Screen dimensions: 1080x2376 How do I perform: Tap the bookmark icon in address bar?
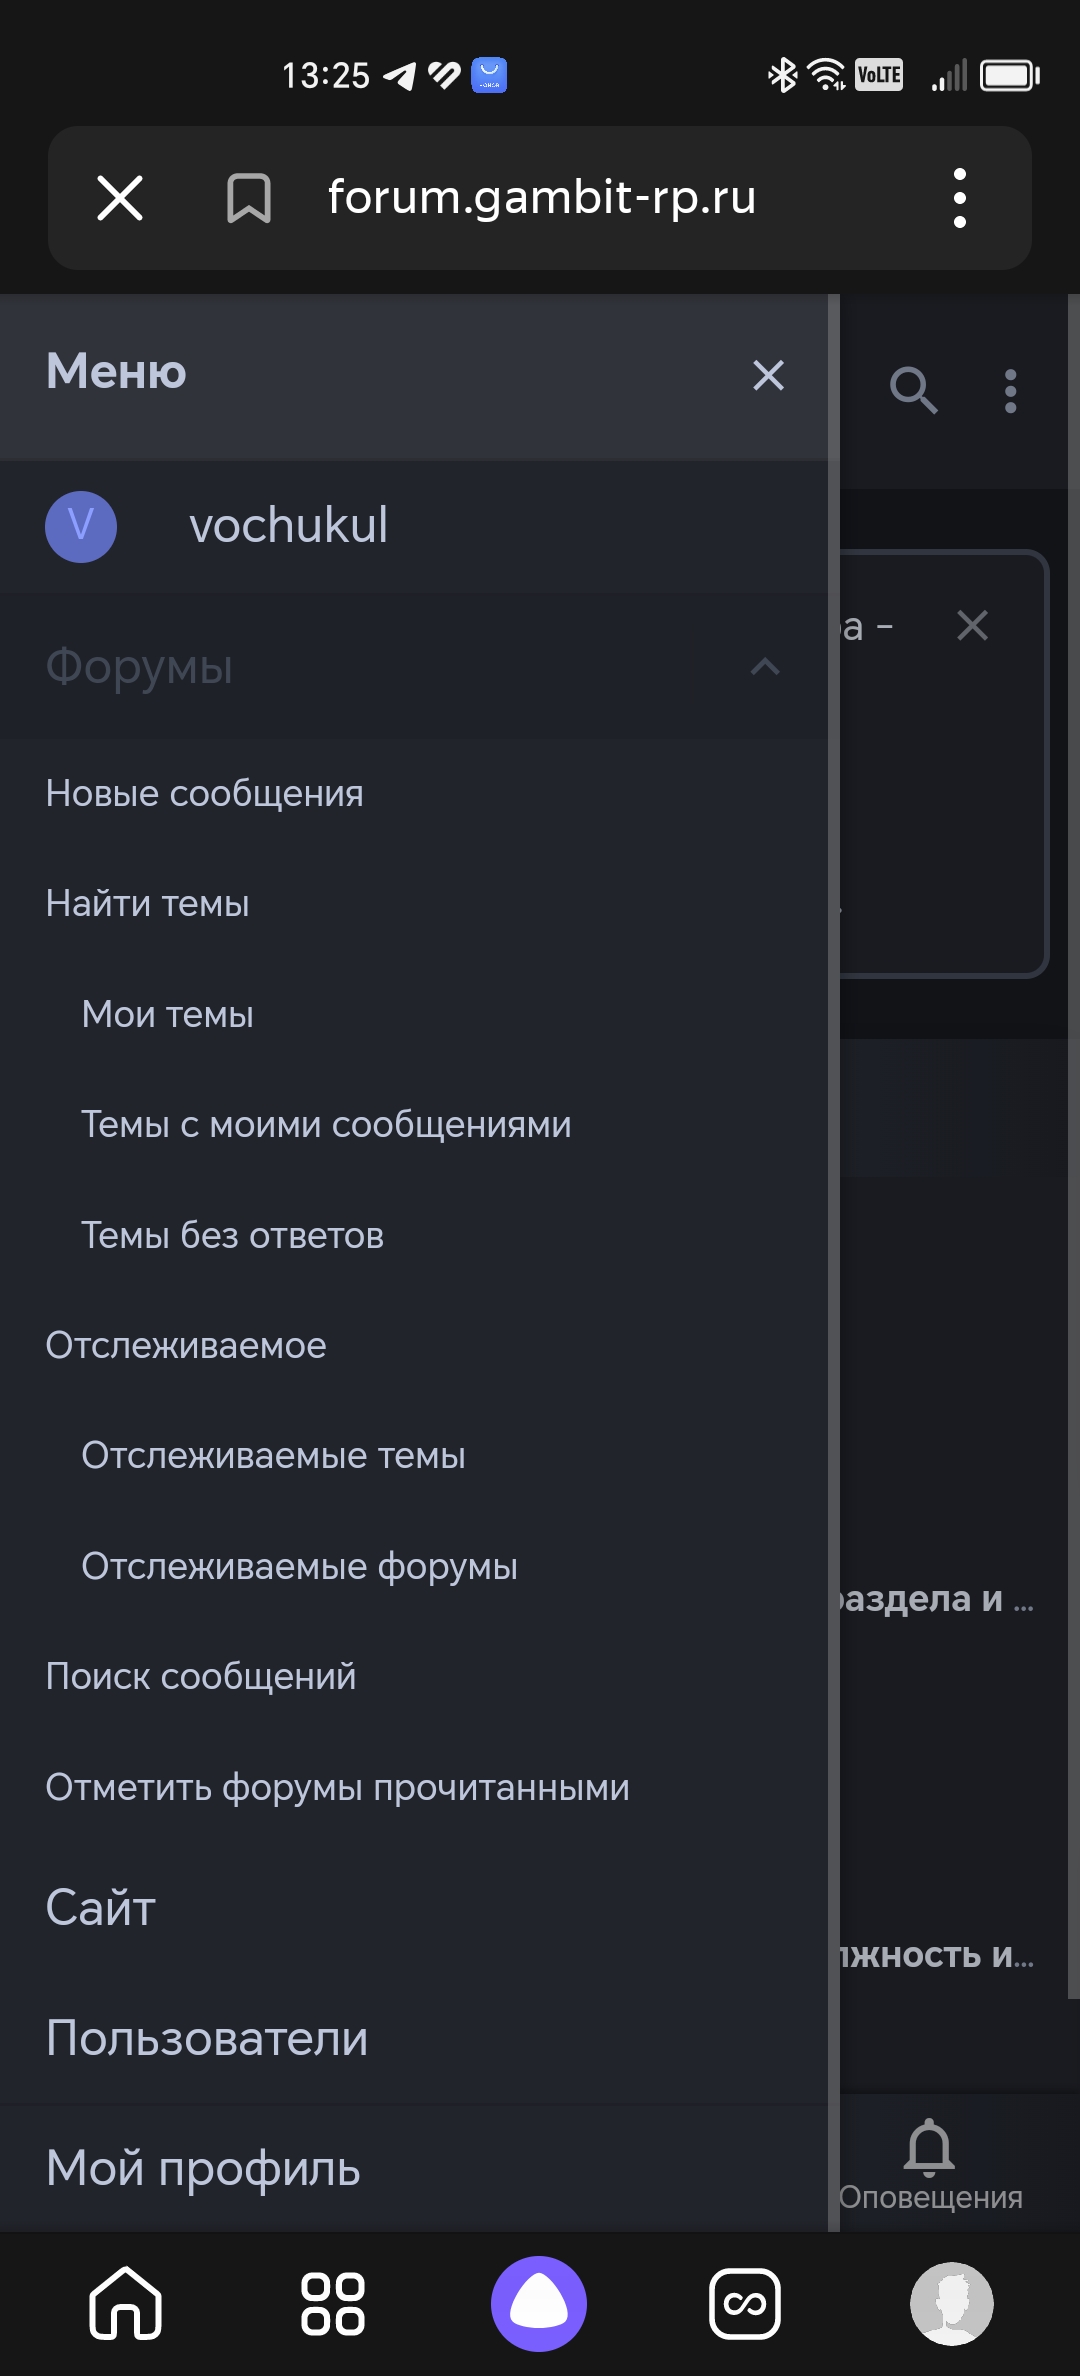[249, 197]
